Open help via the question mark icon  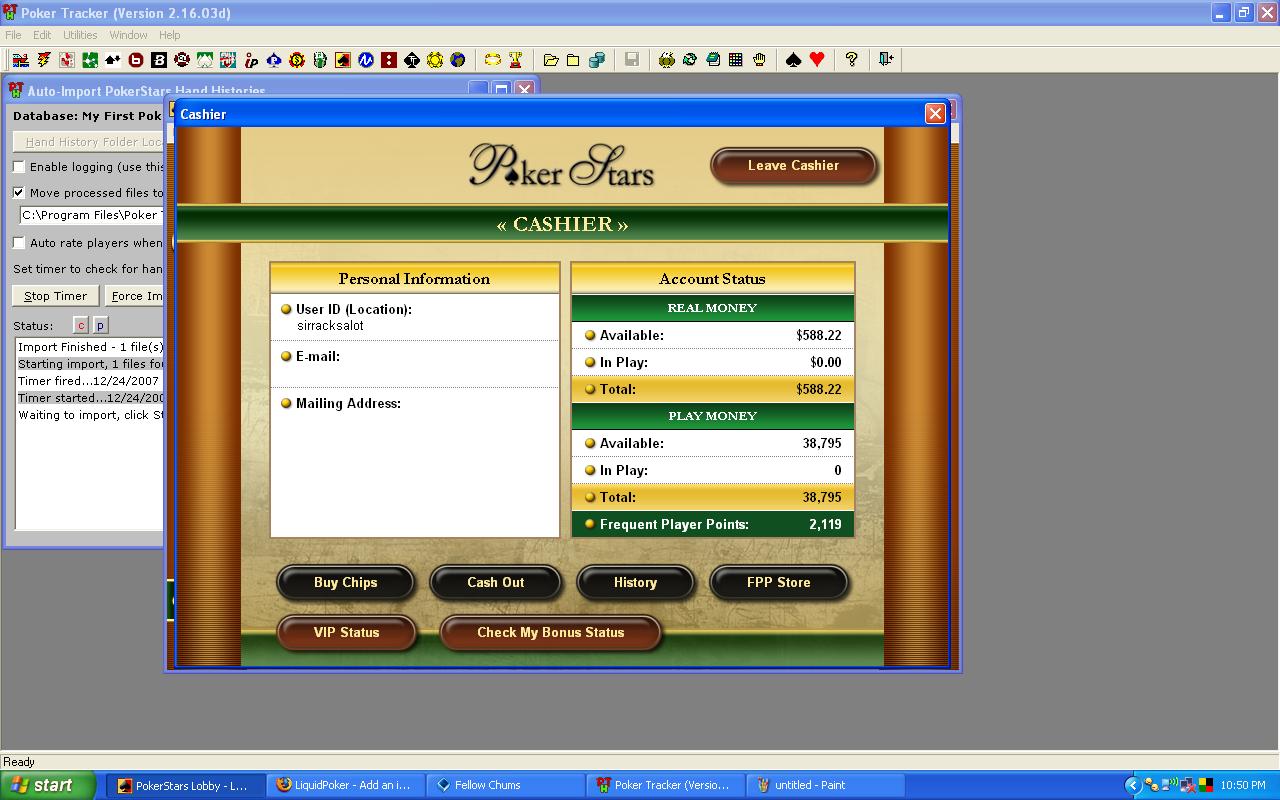852,60
